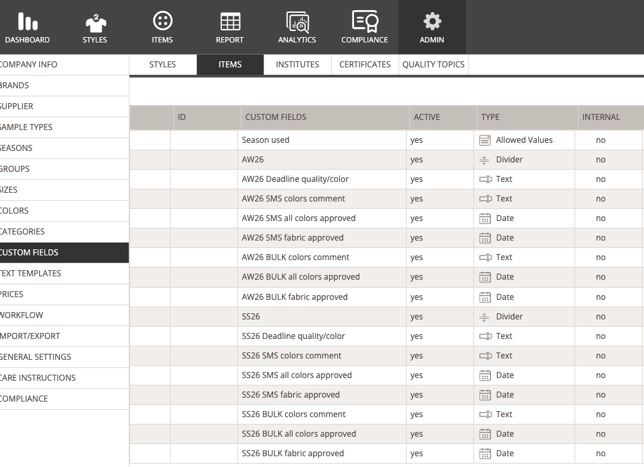The image size is (644, 467).
Task: Click Date icon in AW26 SMS all colors approved row
Action: tap(485, 219)
